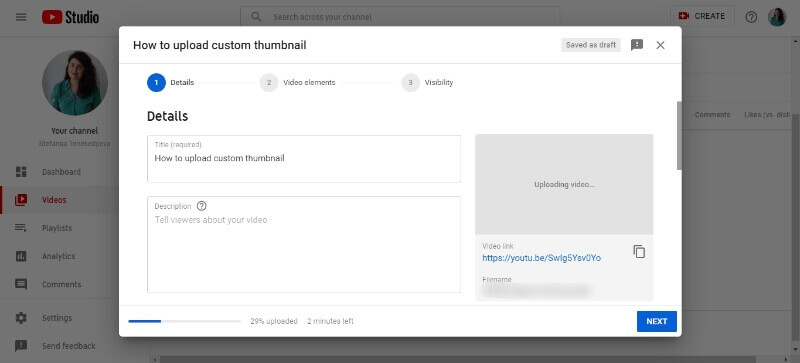Click the Your channel label
Image resolution: width=800 pixels, height=363 pixels.
pyautogui.click(x=74, y=131)
